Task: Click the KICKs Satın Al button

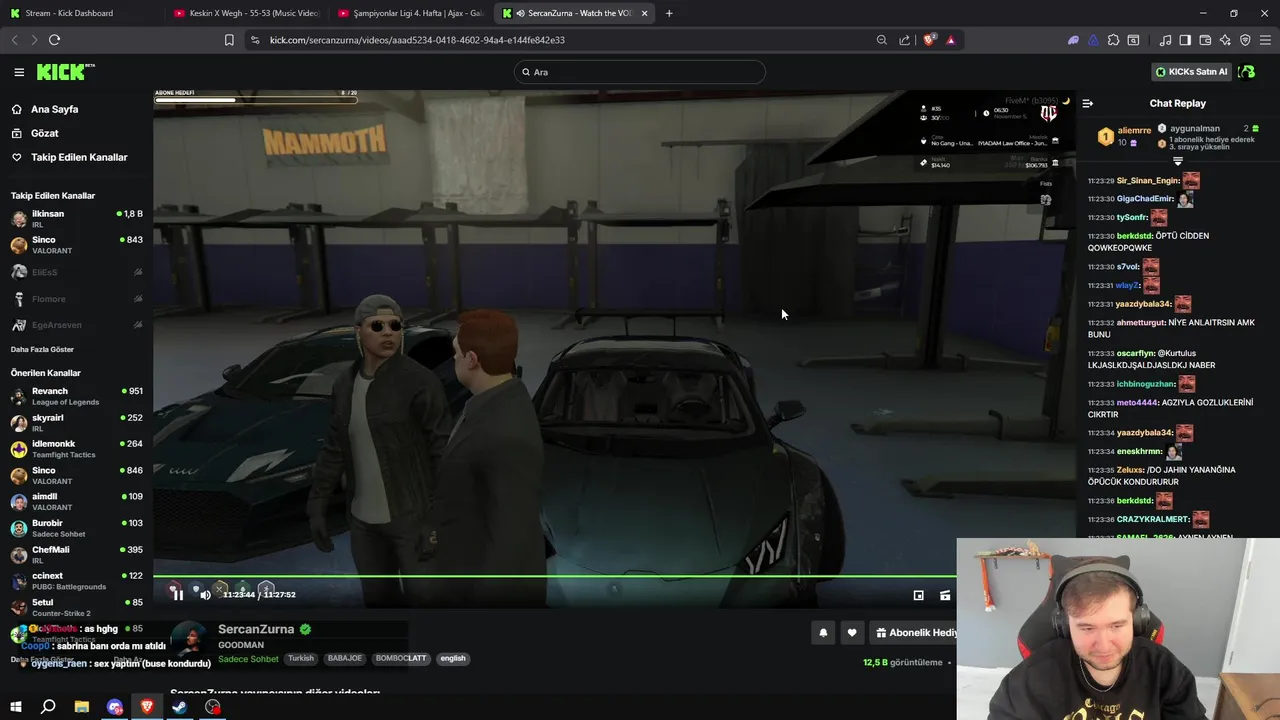Action: coord(1191,72)
